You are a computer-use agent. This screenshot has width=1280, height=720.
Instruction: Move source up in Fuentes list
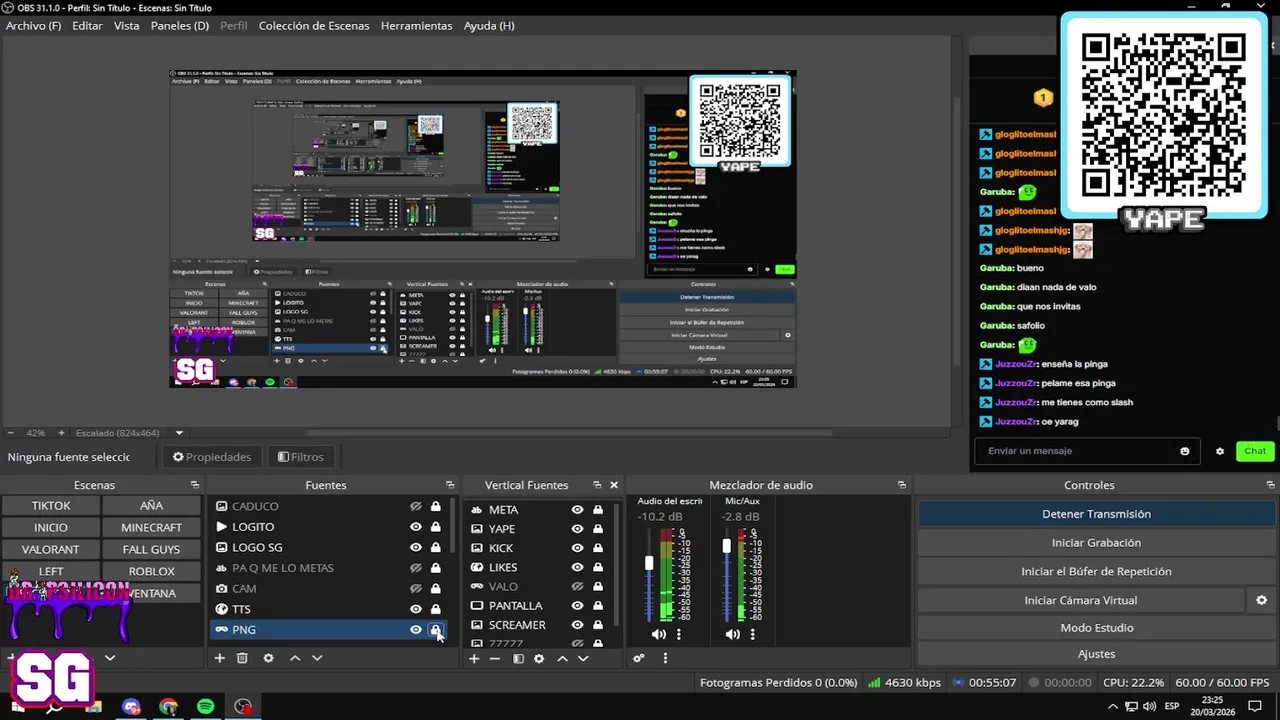pyautogui.click(x=295, y=658)
